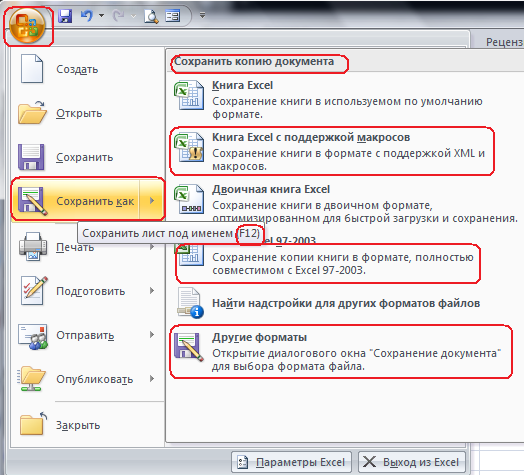Click the Другие форматы floppy icon

point(189,348)
